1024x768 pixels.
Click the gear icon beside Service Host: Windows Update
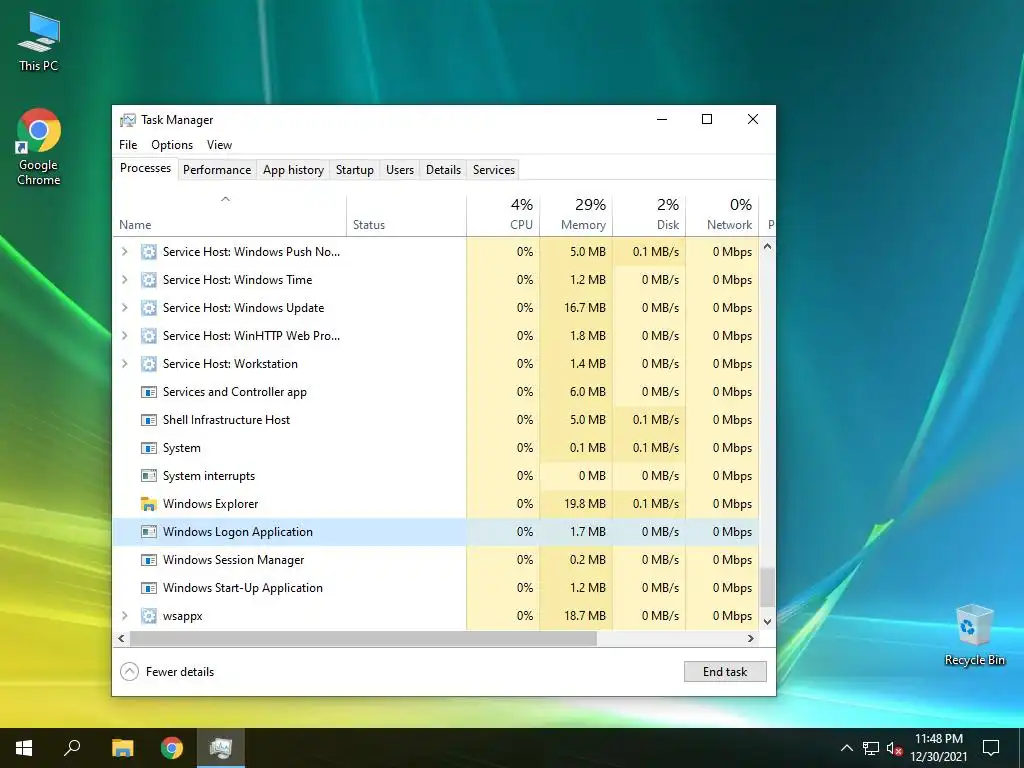point(149,308)
